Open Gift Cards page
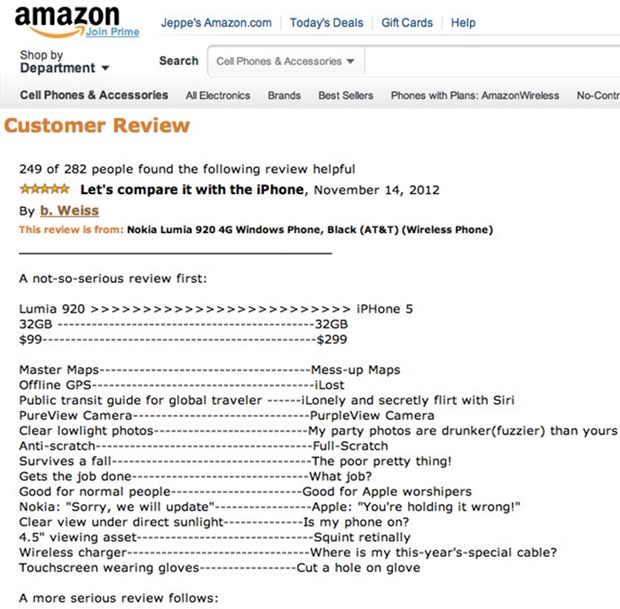The width and height of the screenshot is (620, 609). pos(407,23)
